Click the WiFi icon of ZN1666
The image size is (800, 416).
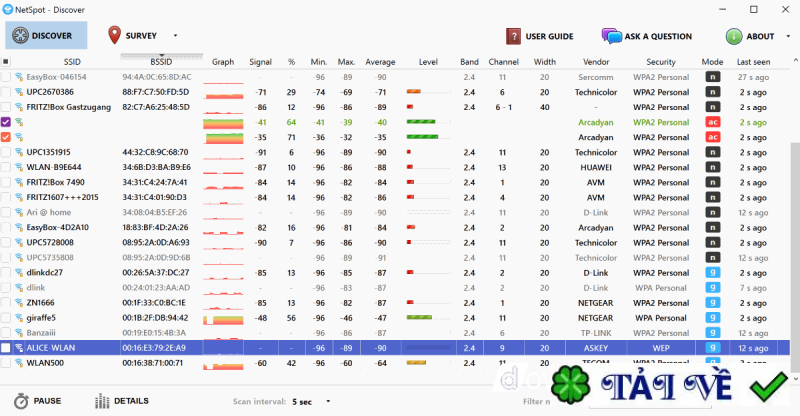(19, 303)
